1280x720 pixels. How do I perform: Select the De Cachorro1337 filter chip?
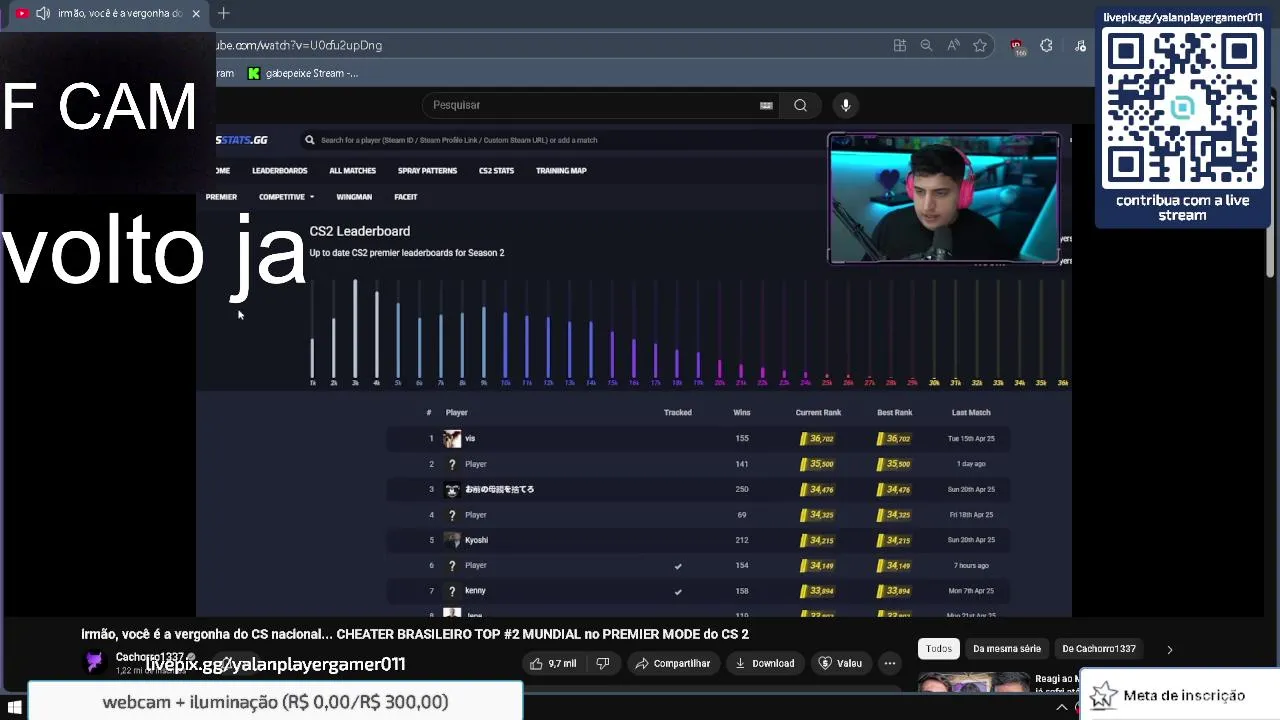(1099, 649)
